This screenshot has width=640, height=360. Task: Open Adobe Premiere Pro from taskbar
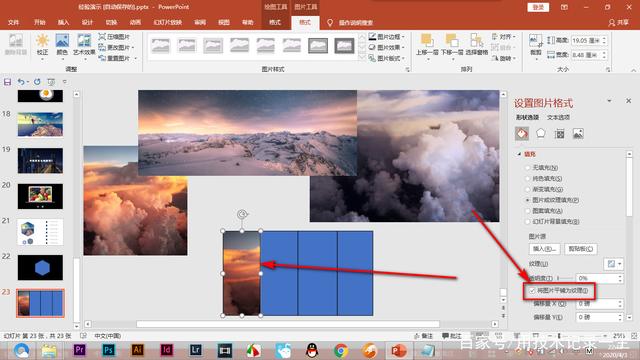tap(80, 350)
